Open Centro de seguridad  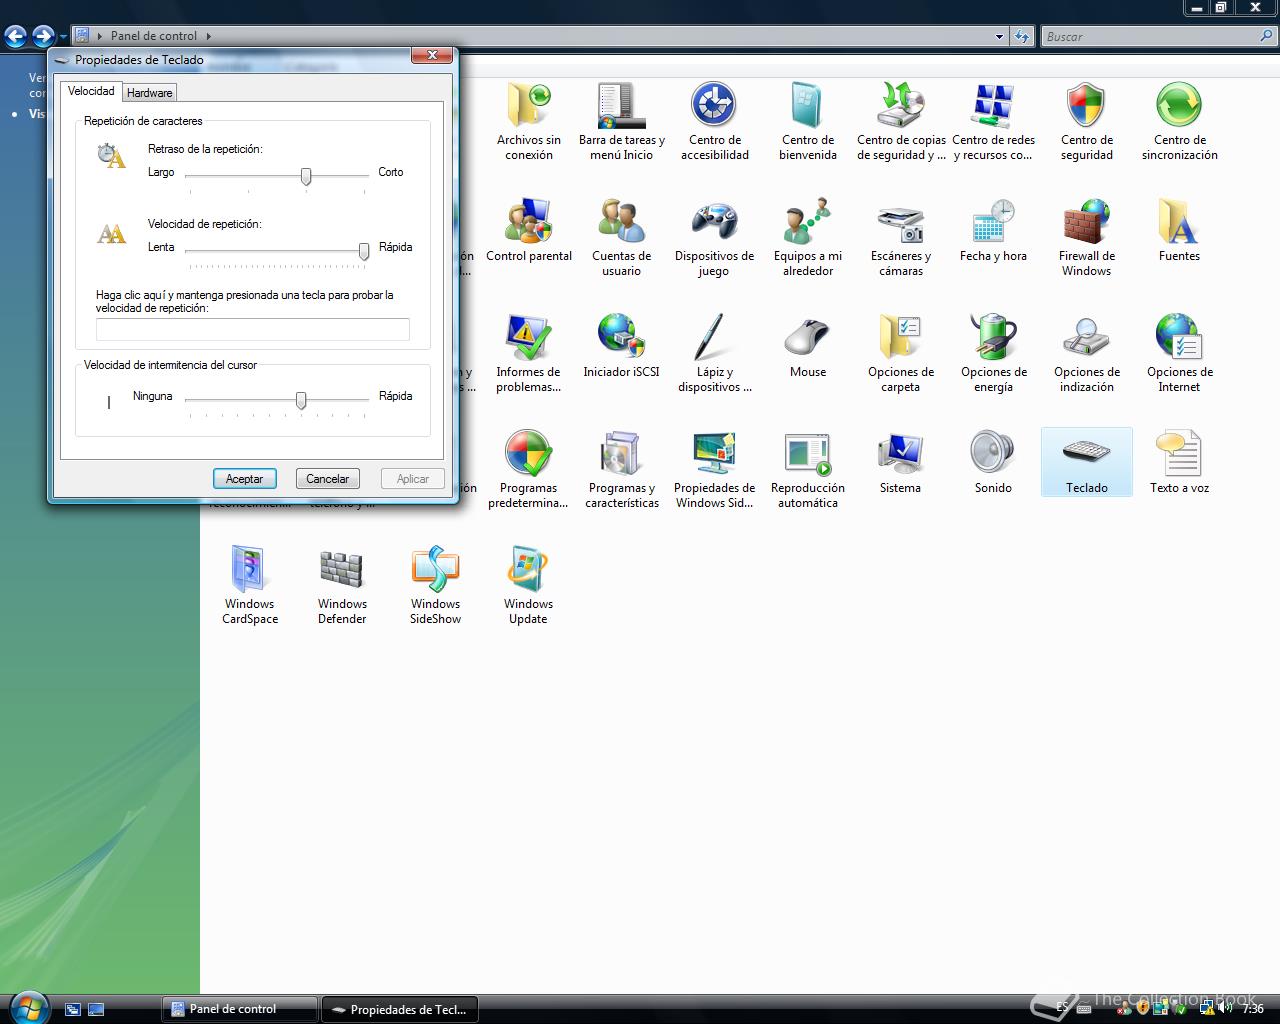1086,122
